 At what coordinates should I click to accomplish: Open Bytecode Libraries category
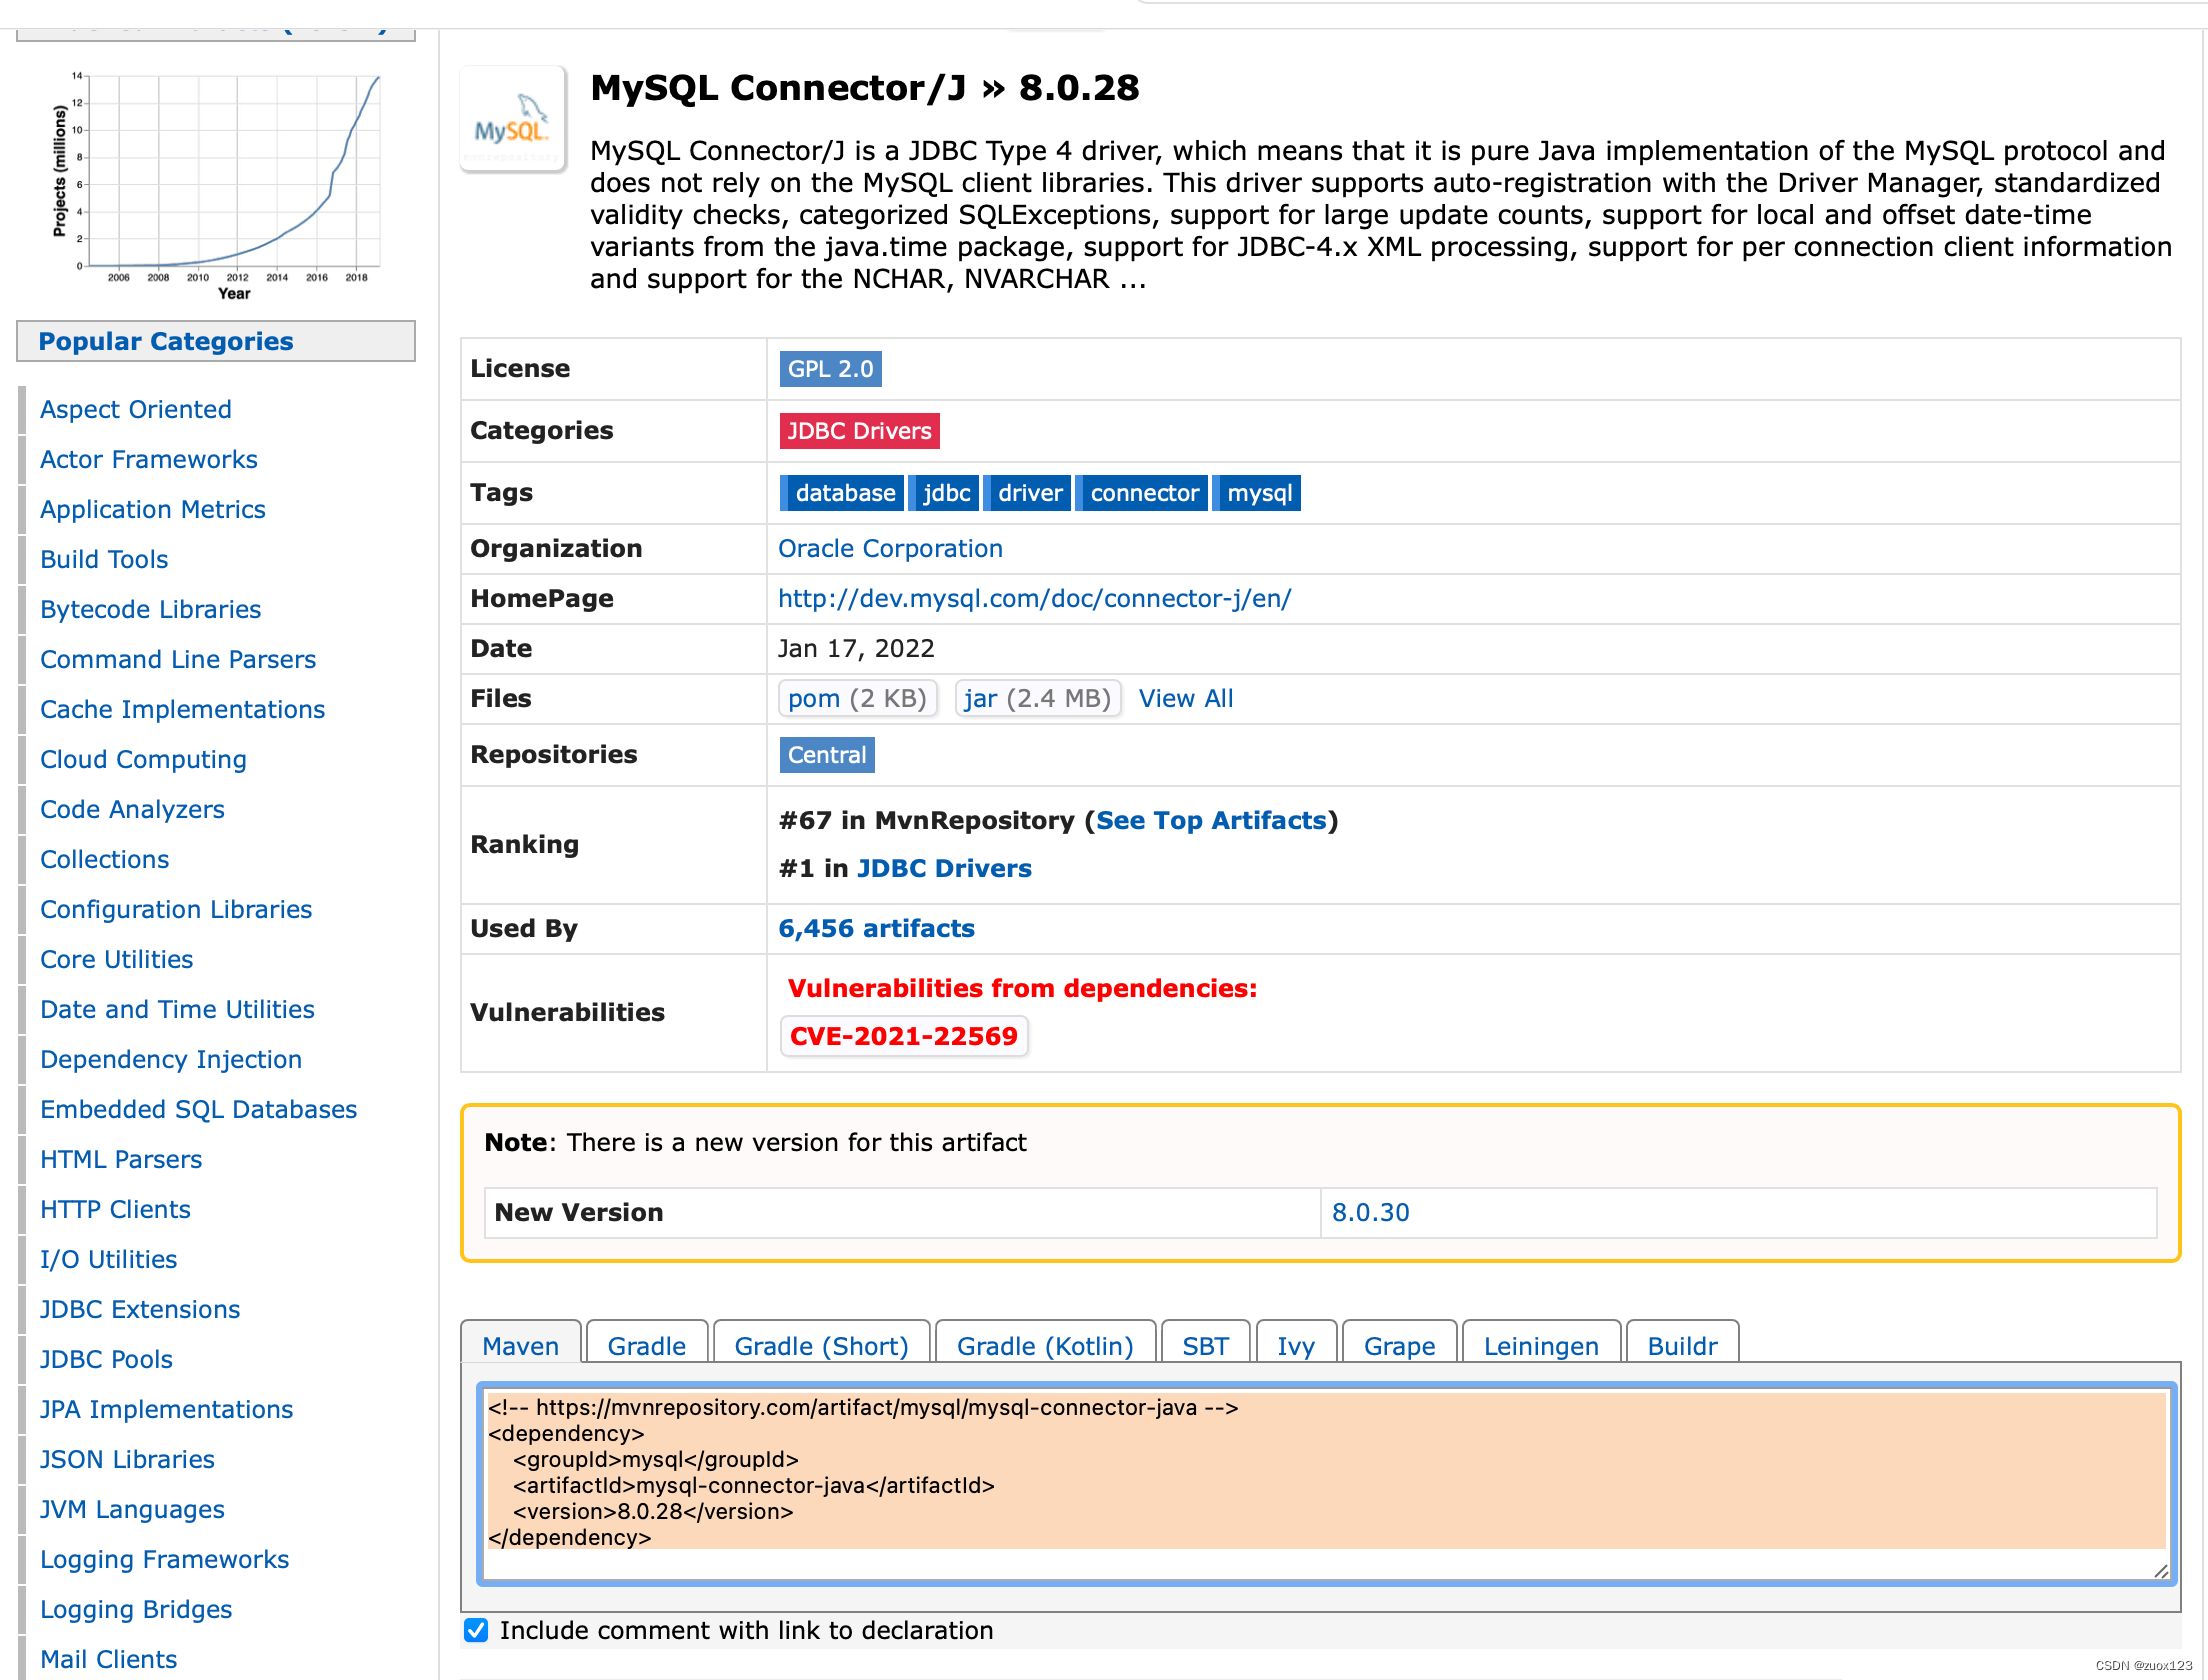[x=151, y=610]
